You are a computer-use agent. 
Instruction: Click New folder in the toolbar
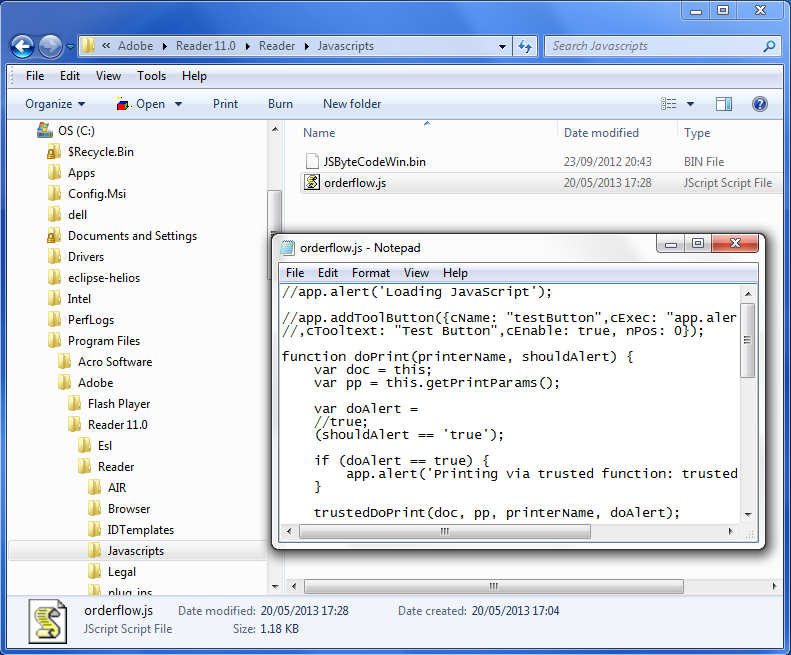[352, 104]
